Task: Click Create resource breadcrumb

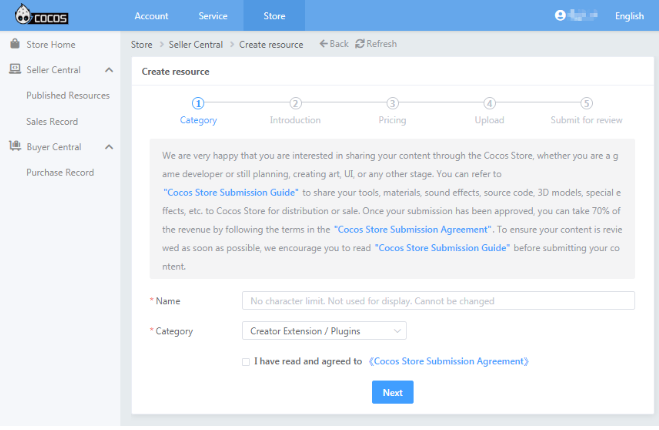Action: (271, 45)
